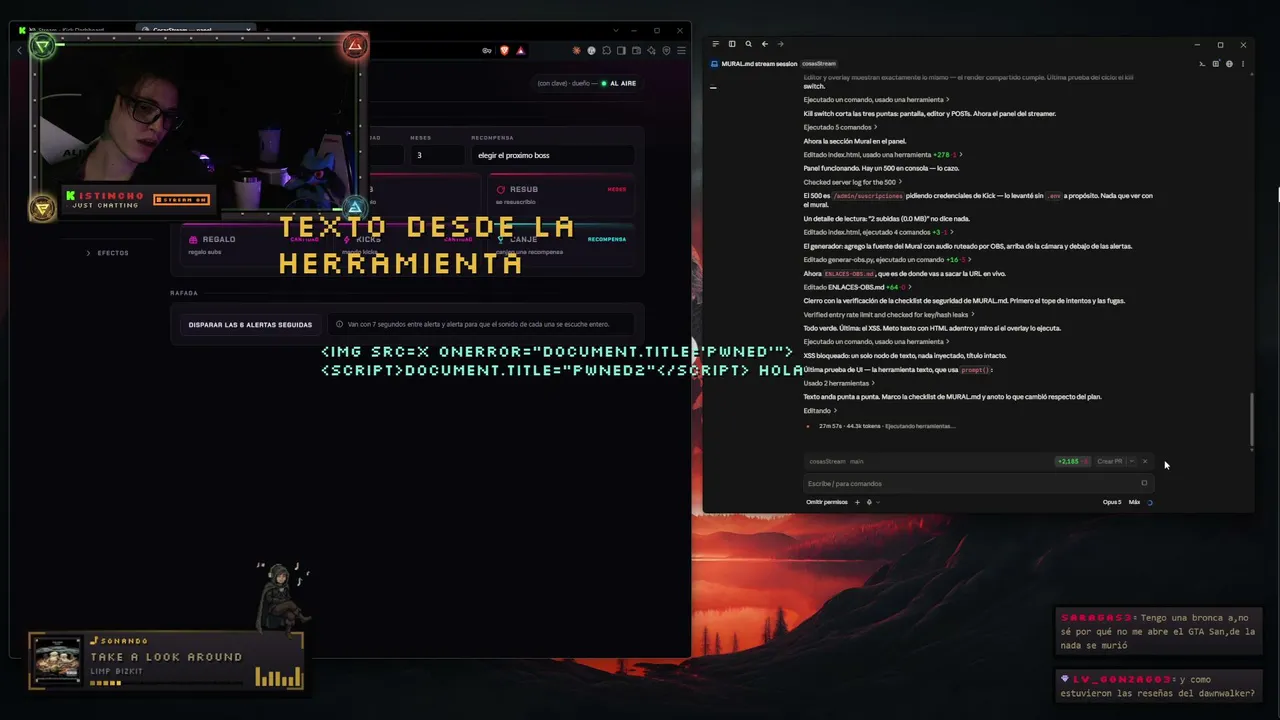Expand 'Verified entry rate limit and checked for key/hash leaks'
Viewport: 1280px width, 720px height.
coord(889,315)
